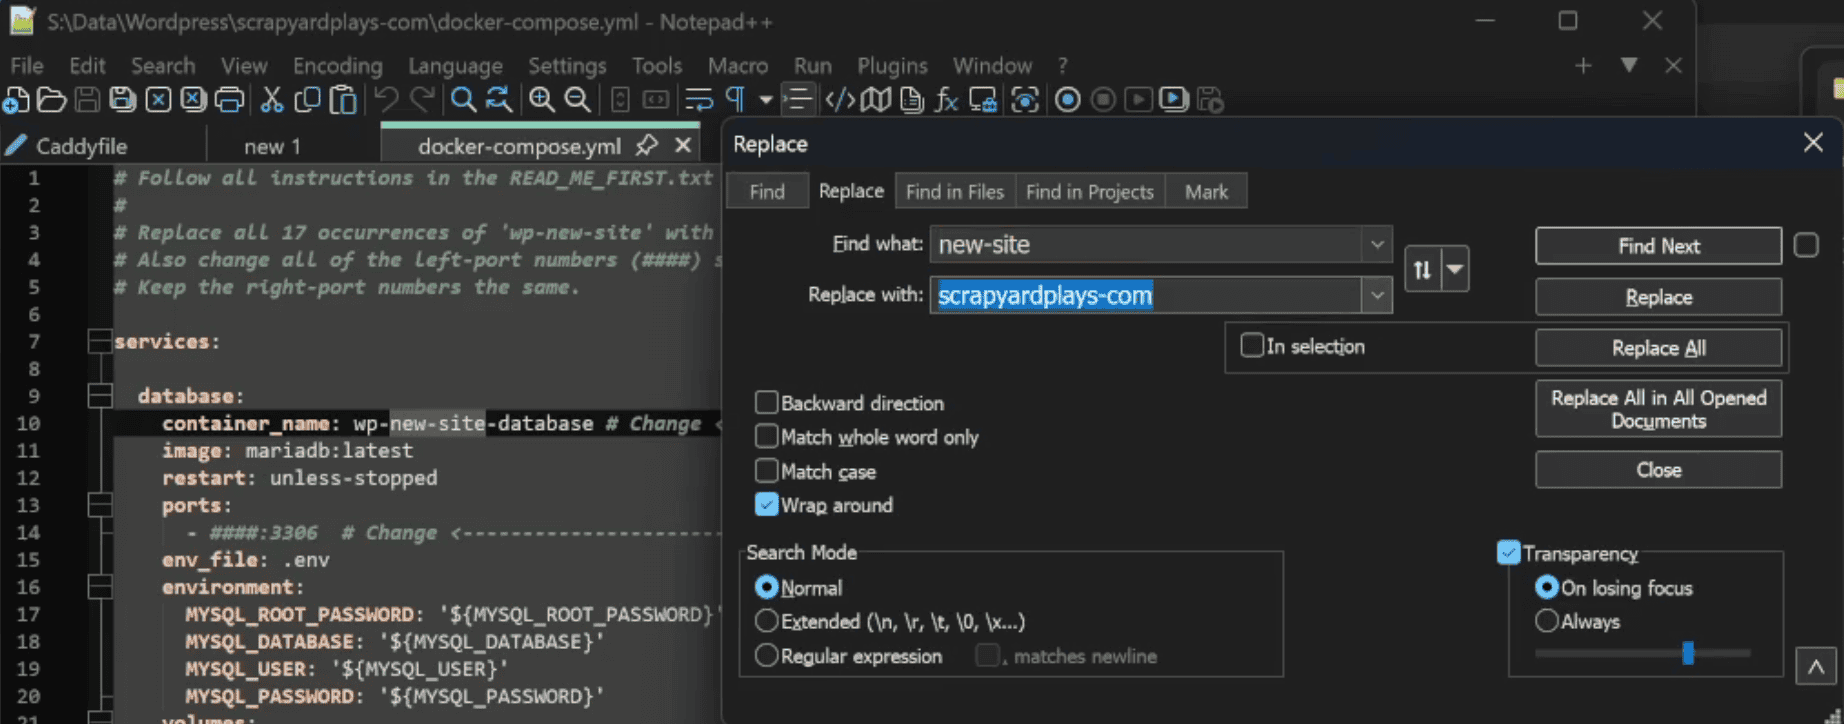Close the current file via toolbar icon
The height and width of the screenshot is (724, 1844).
coord(158,100)
